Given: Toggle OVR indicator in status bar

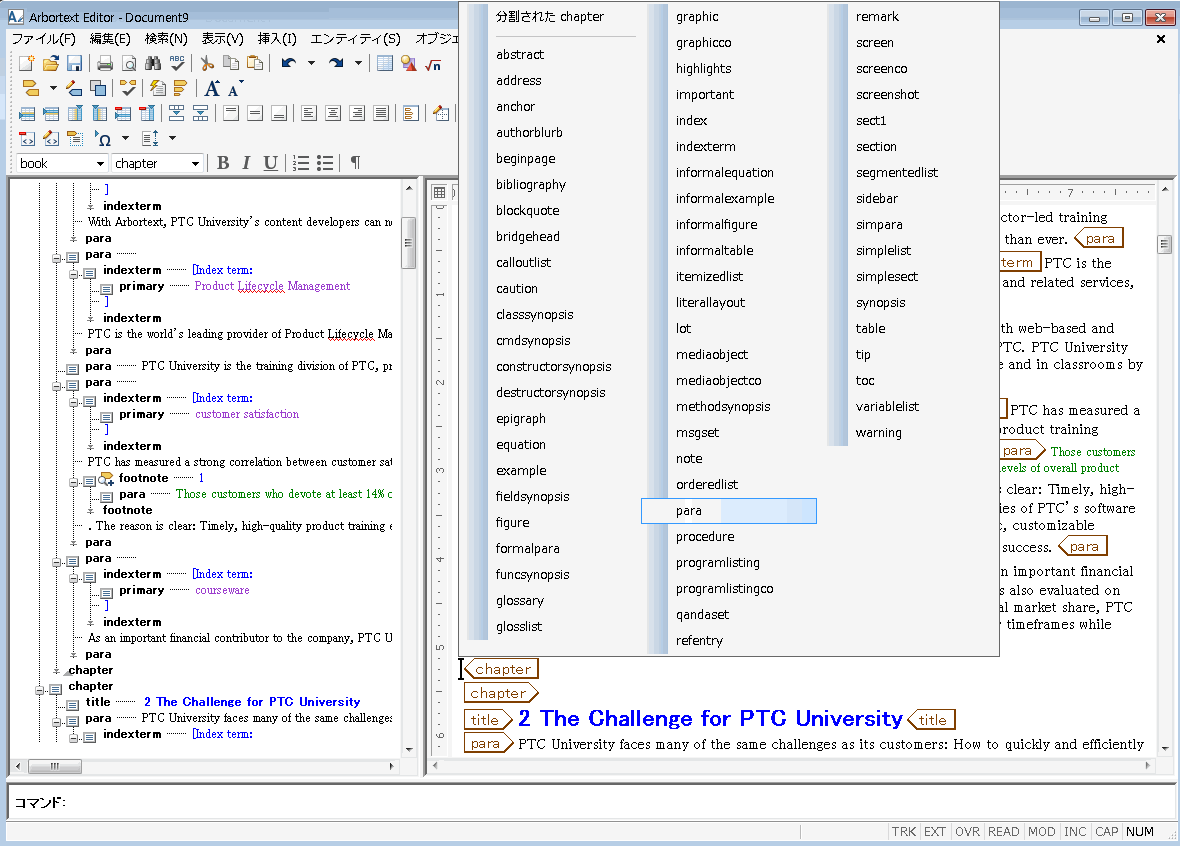Looking at the screenshot, I should pos(967,832).
